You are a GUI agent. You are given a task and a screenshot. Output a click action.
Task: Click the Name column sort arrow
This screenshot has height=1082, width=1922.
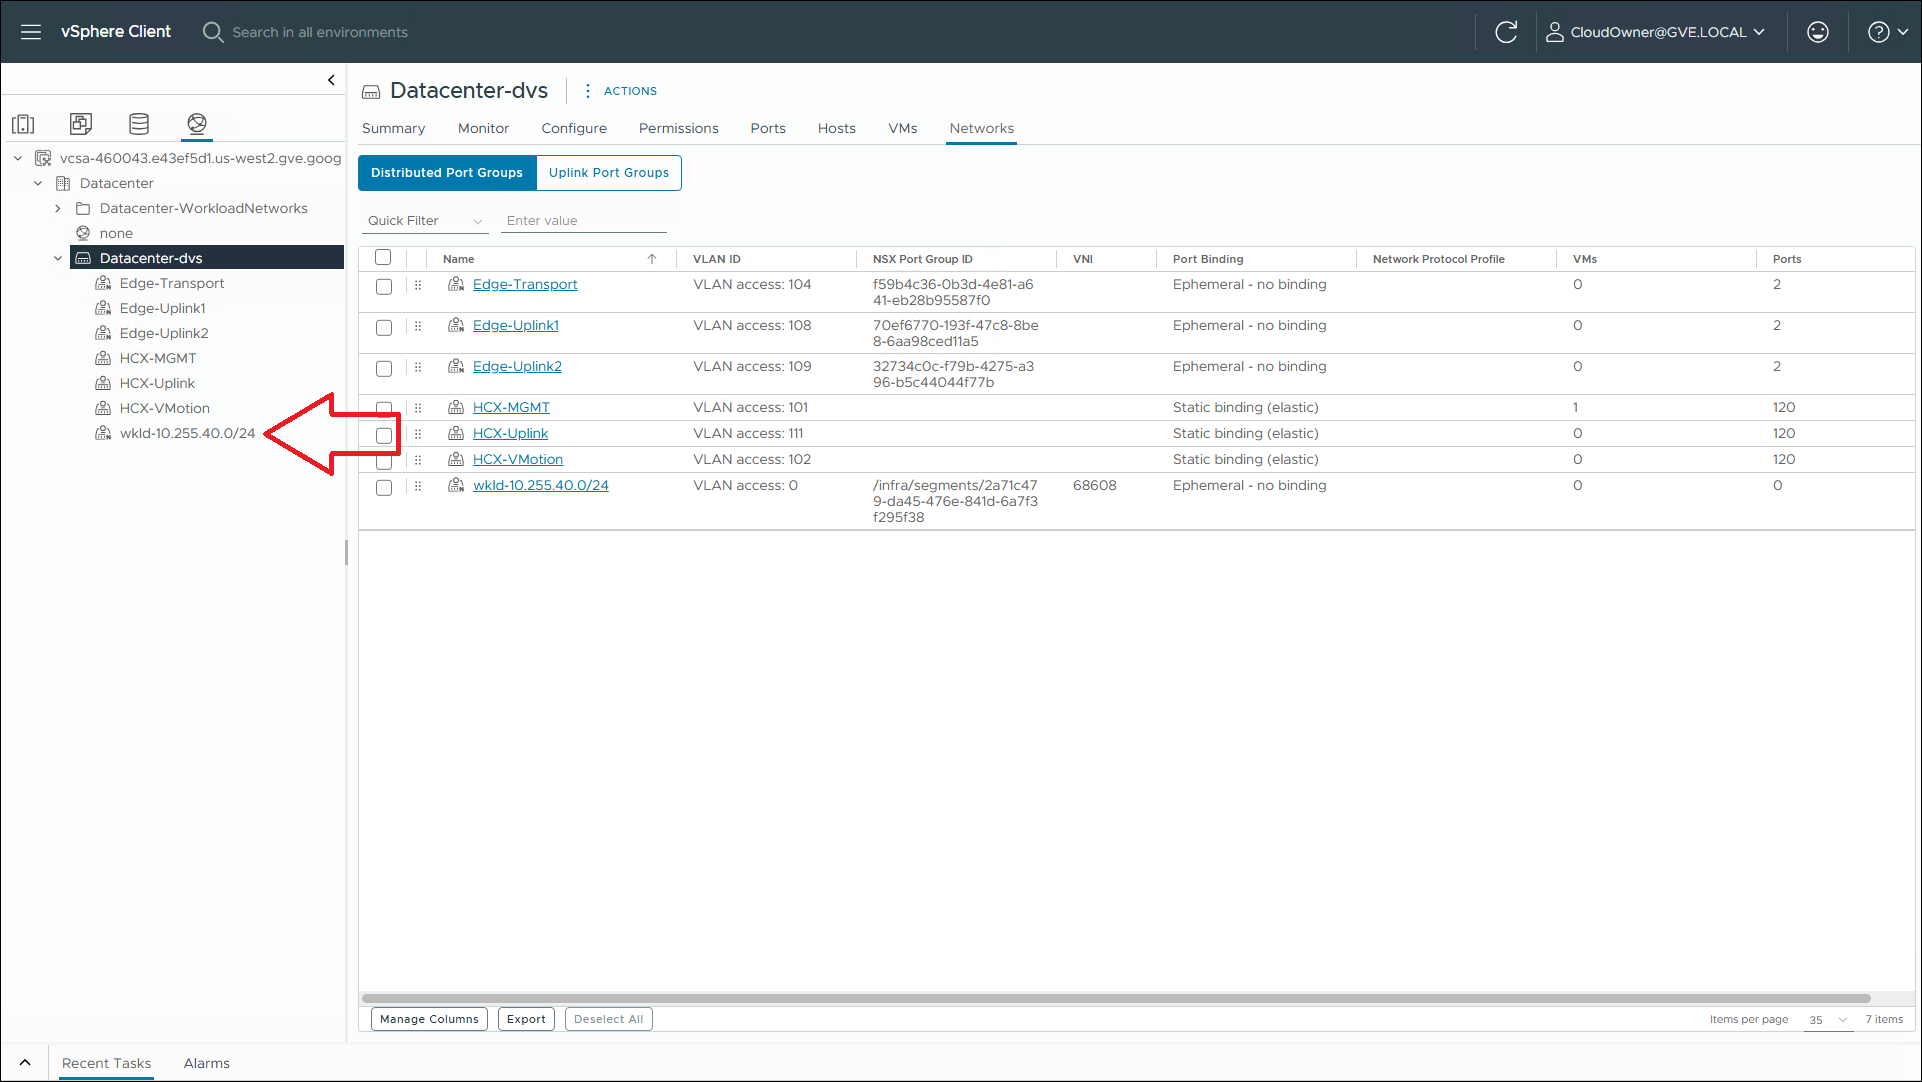click(652, 259)
